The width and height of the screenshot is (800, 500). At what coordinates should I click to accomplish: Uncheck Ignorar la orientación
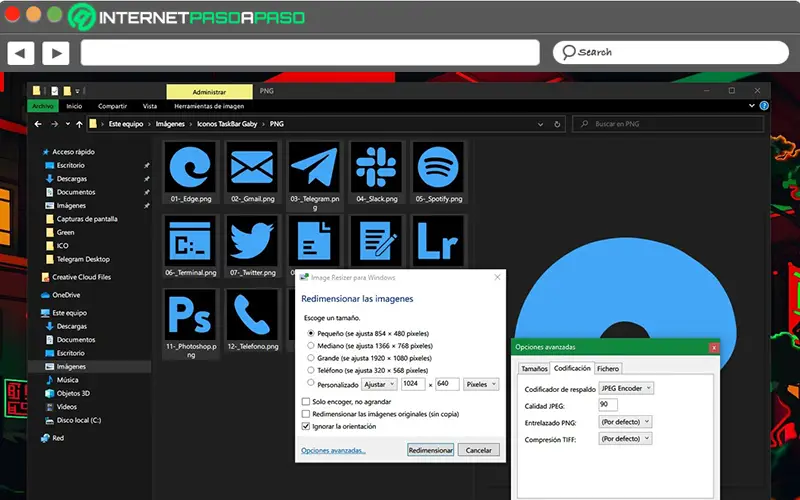point(306,426)
